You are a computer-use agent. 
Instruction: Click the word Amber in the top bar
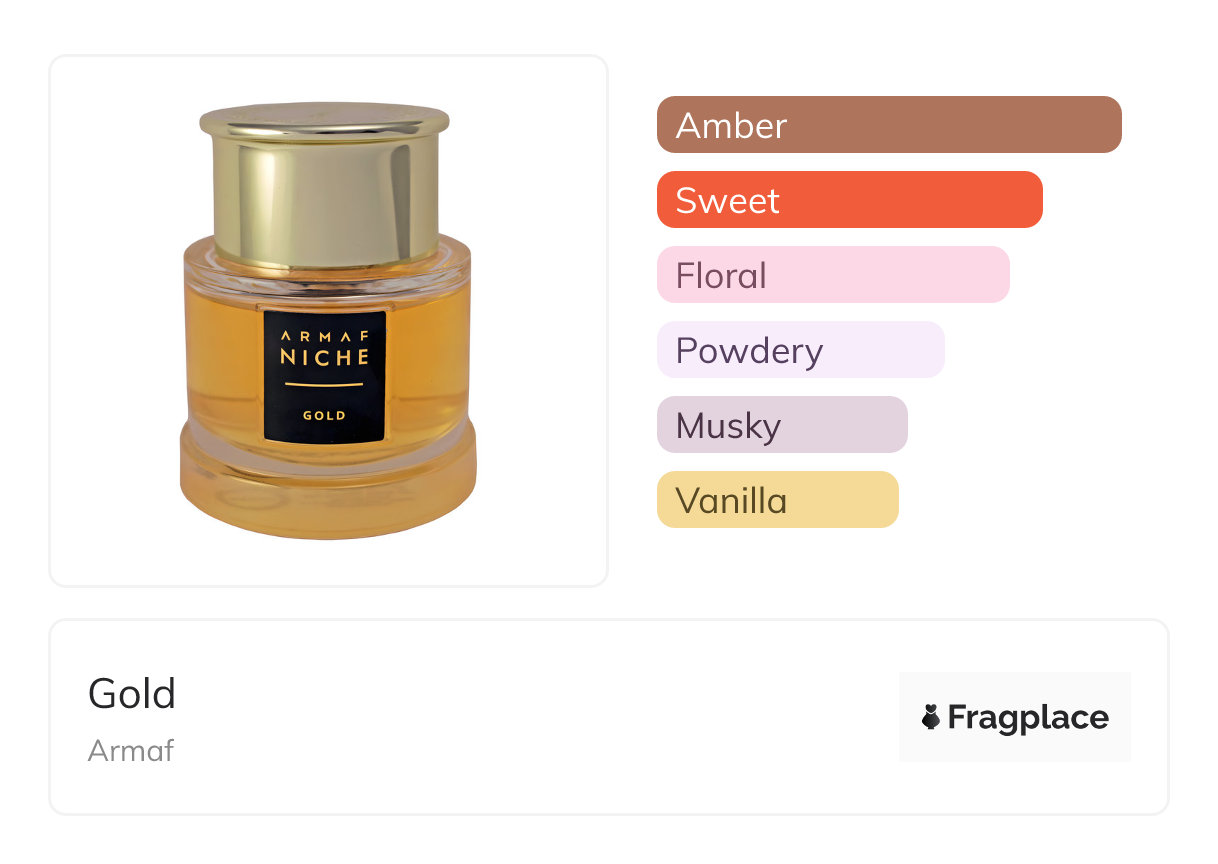(x=731, y=125)
